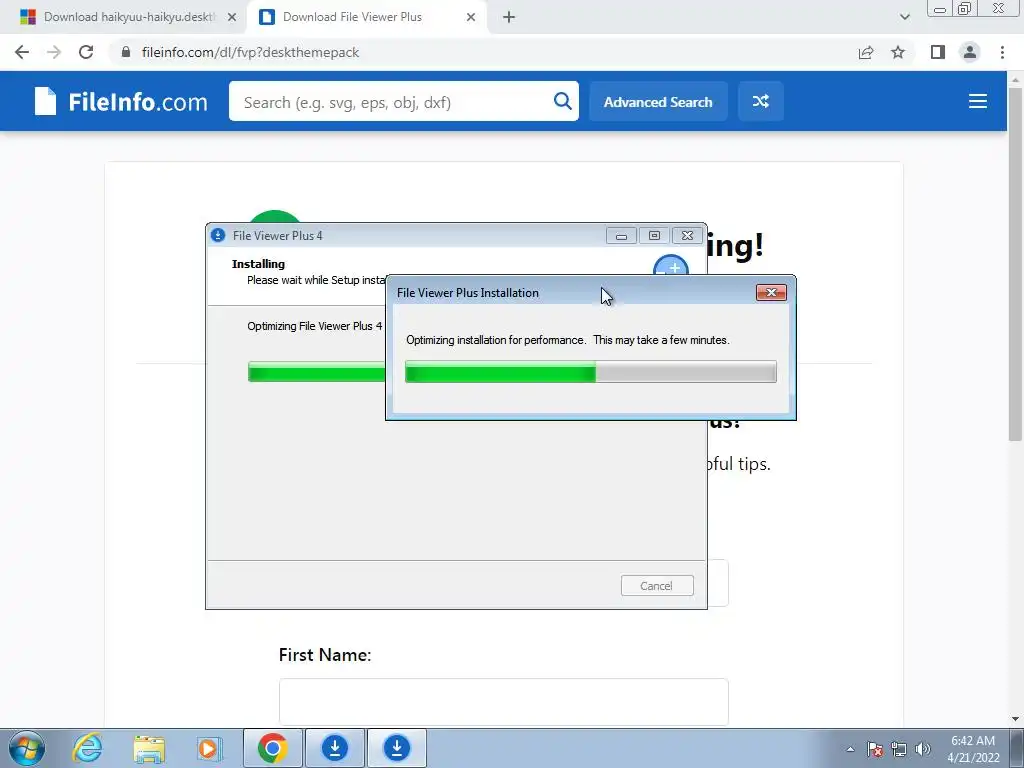Screen dimensions: 1024x768
Task: Open the volume speaker icon
Action: coord(923,749)
